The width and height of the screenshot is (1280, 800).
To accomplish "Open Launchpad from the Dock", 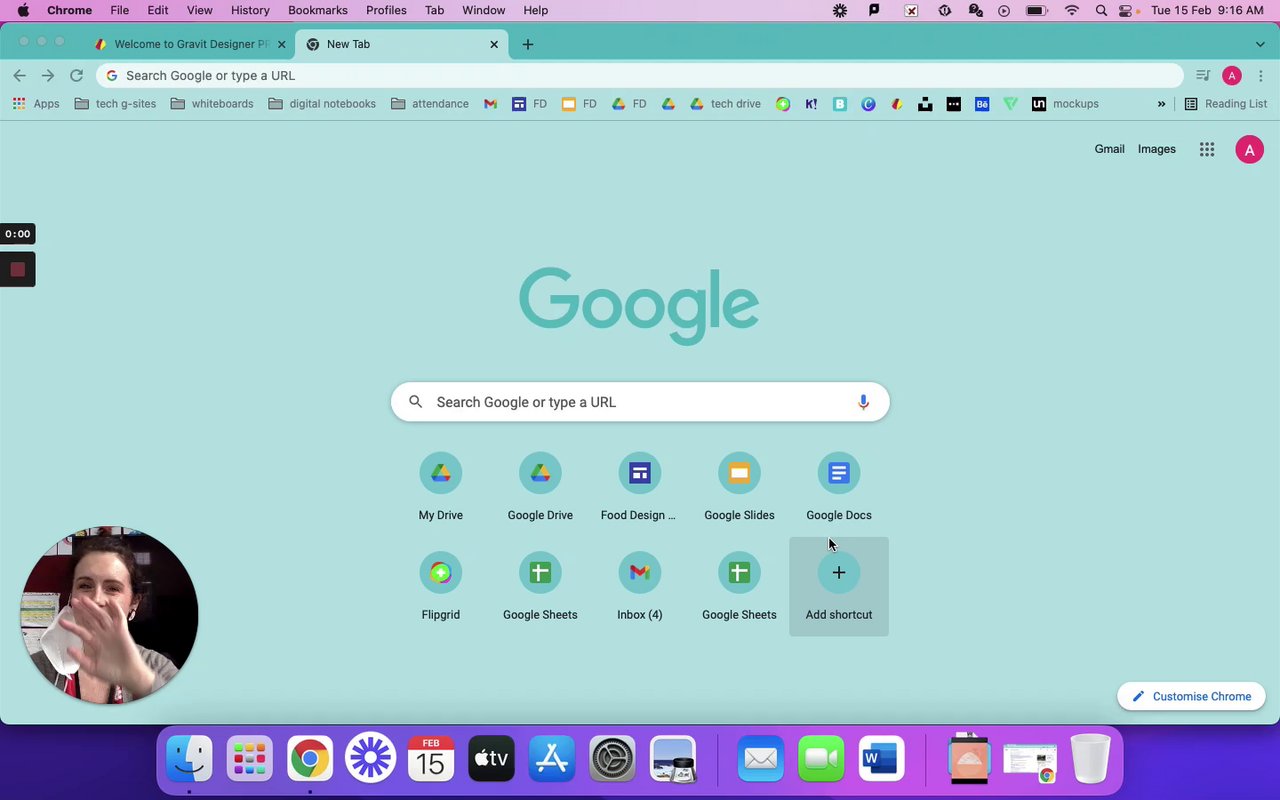I will [x=249, y=759].
